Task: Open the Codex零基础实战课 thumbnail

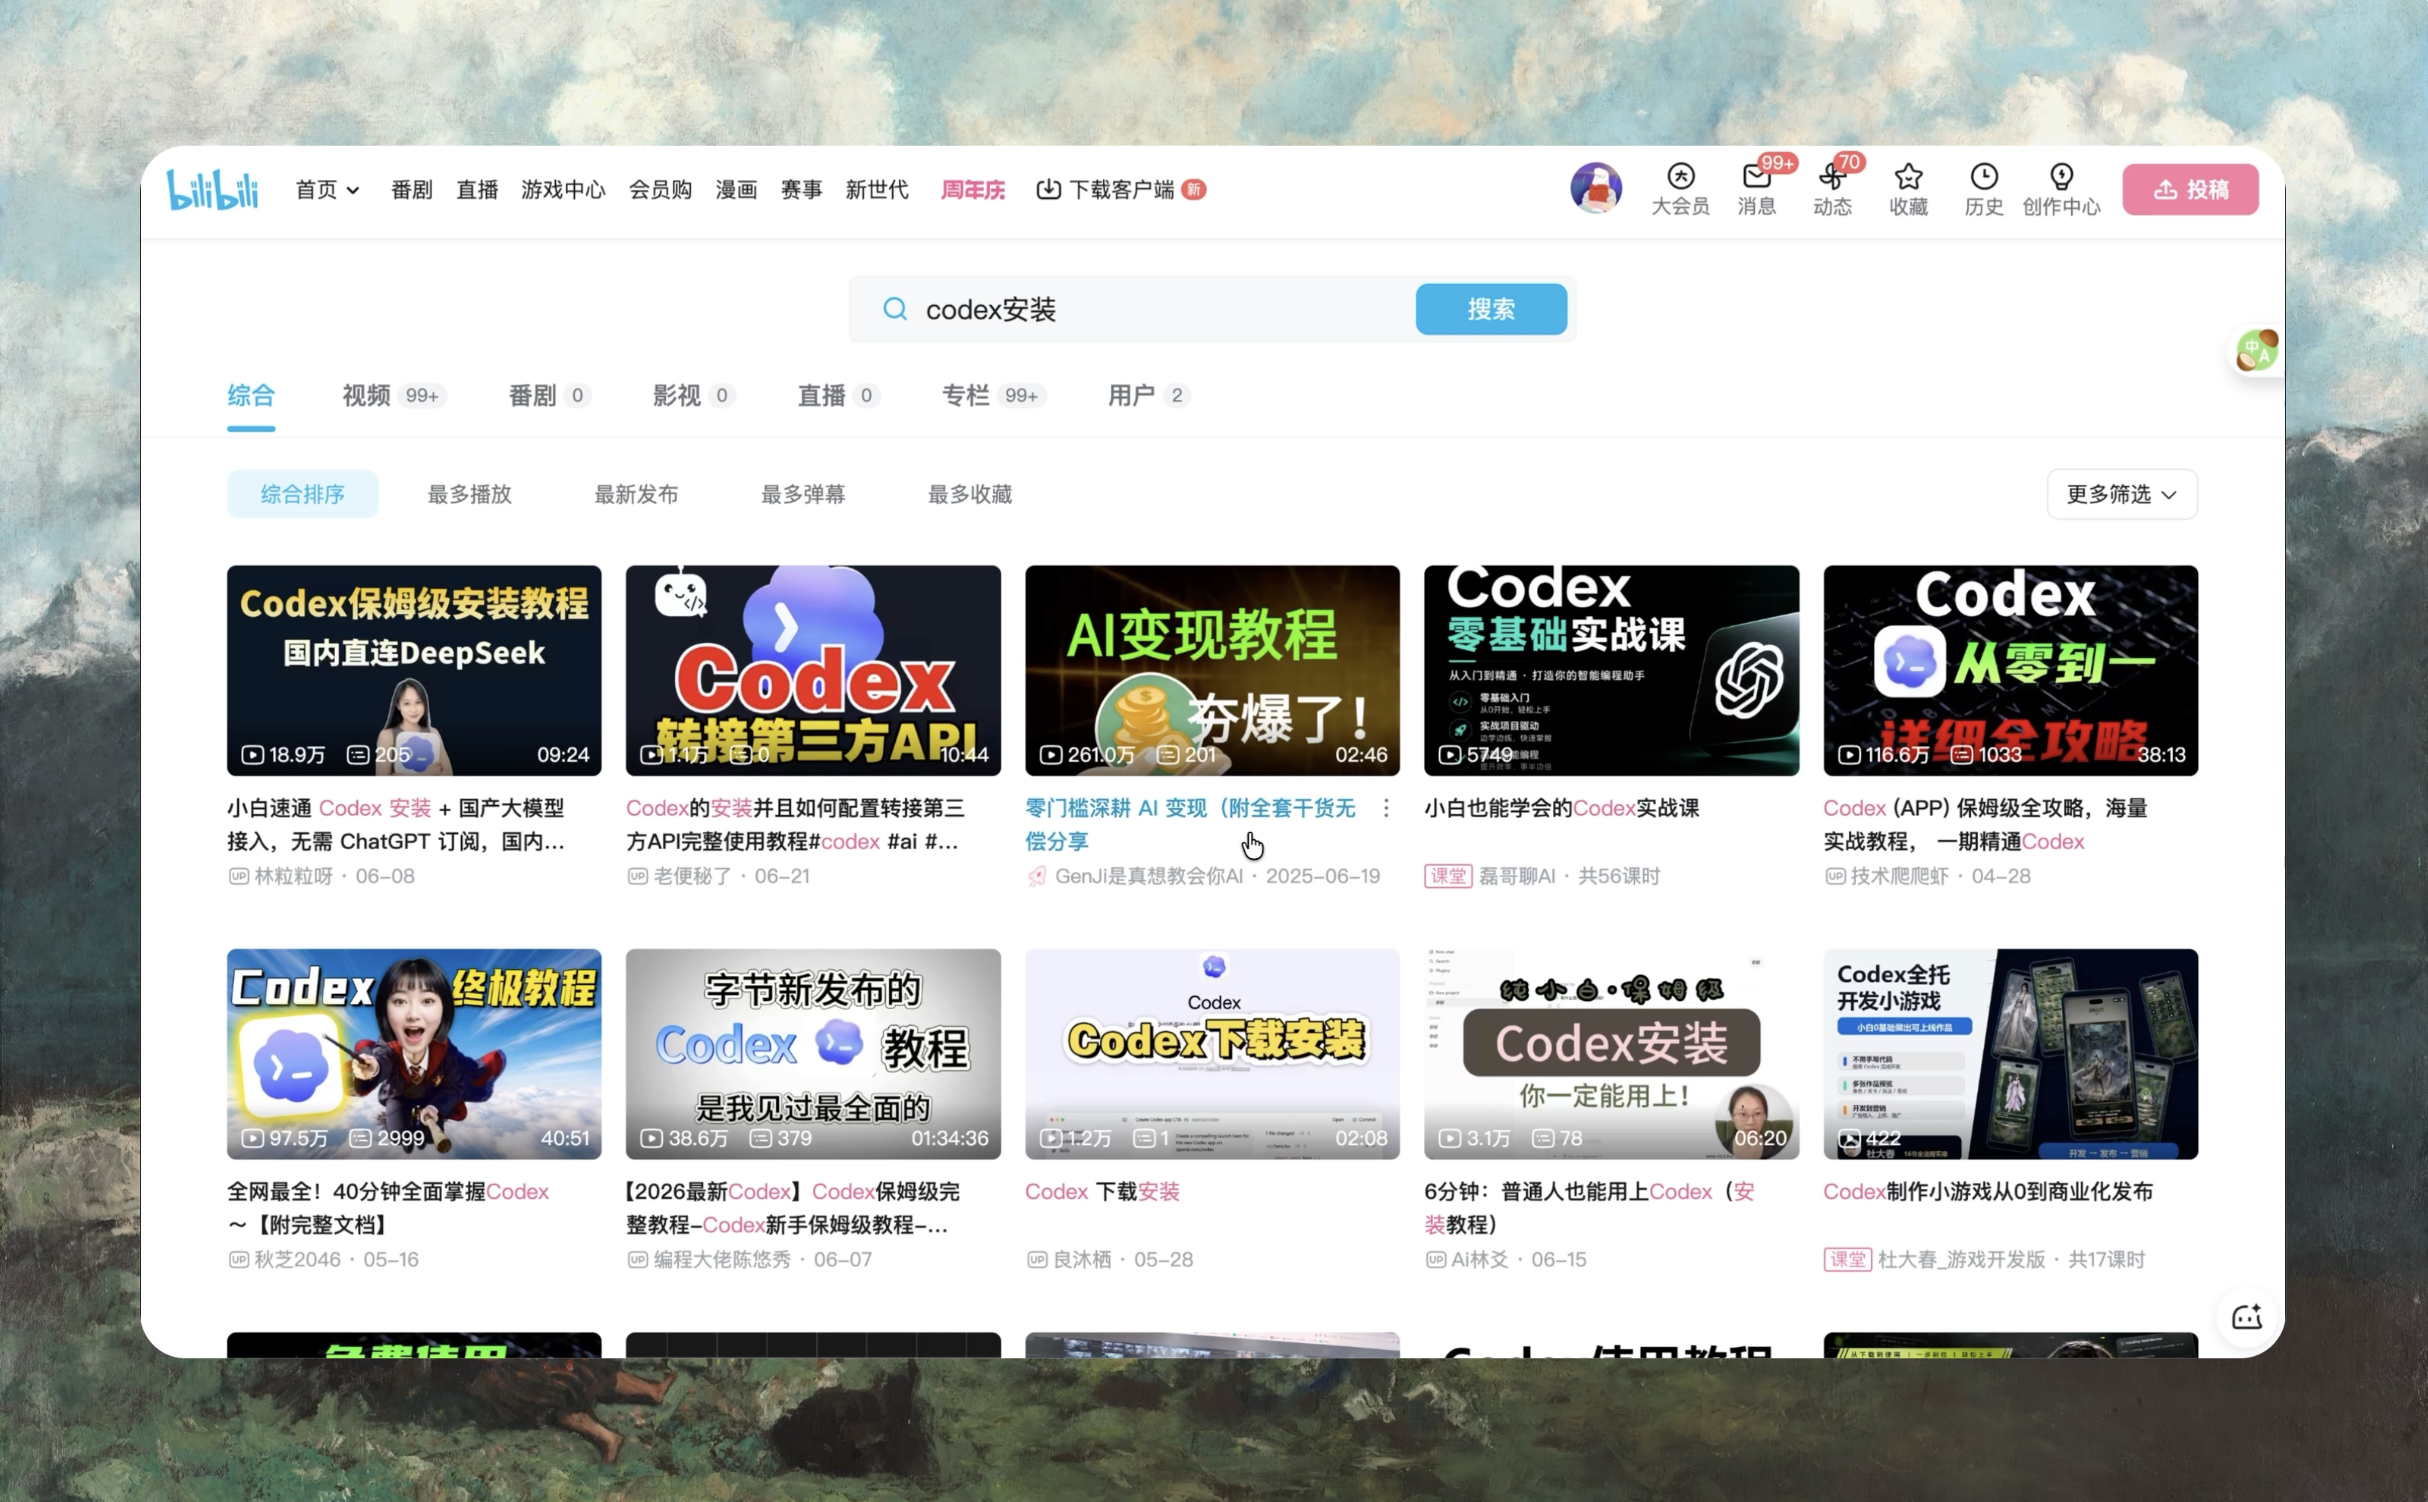Action: pos(1611,670)
